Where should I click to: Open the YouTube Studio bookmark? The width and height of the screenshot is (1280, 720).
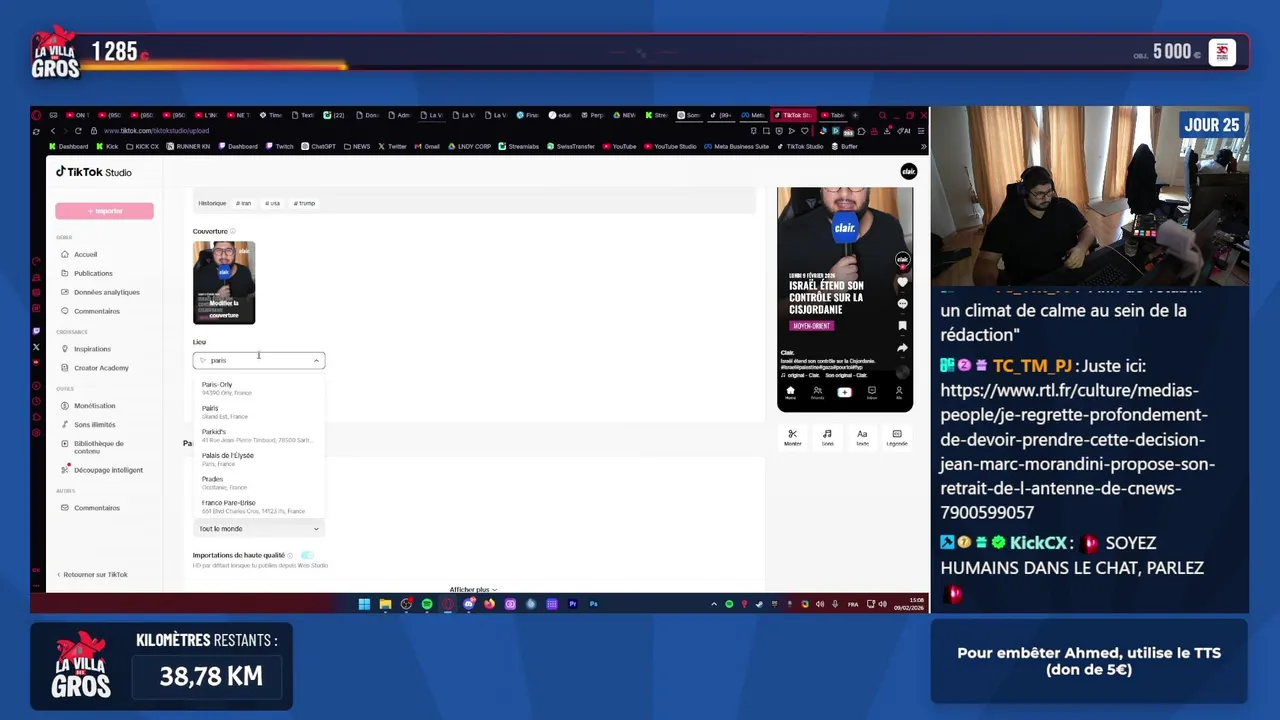[x=669, y=146]
